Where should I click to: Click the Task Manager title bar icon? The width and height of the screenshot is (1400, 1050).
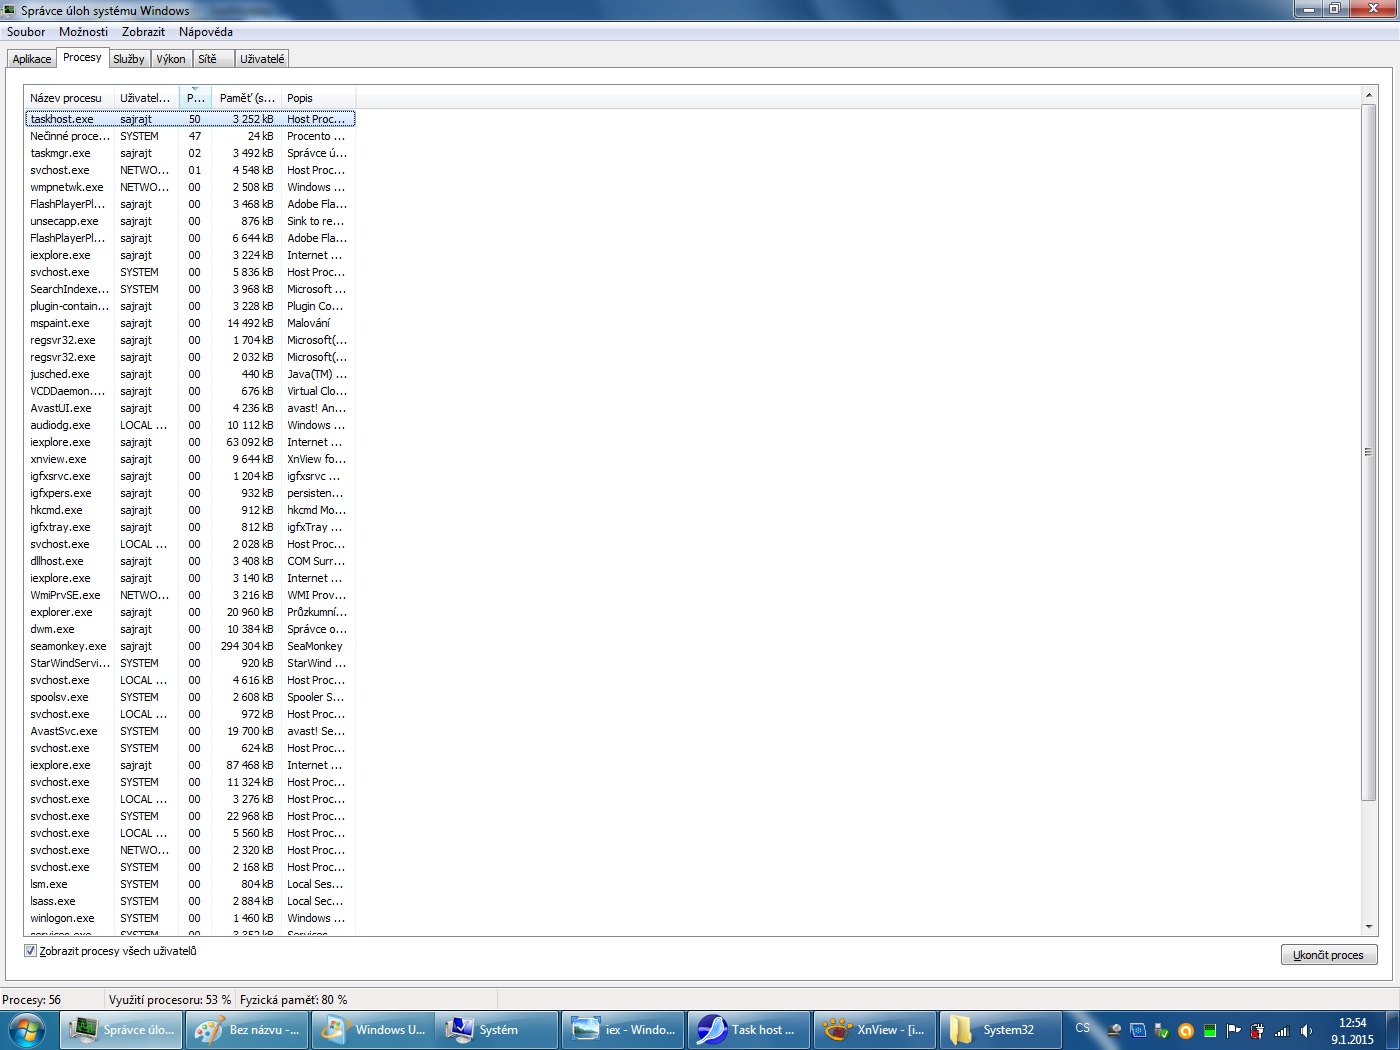[x=9, y=10]
